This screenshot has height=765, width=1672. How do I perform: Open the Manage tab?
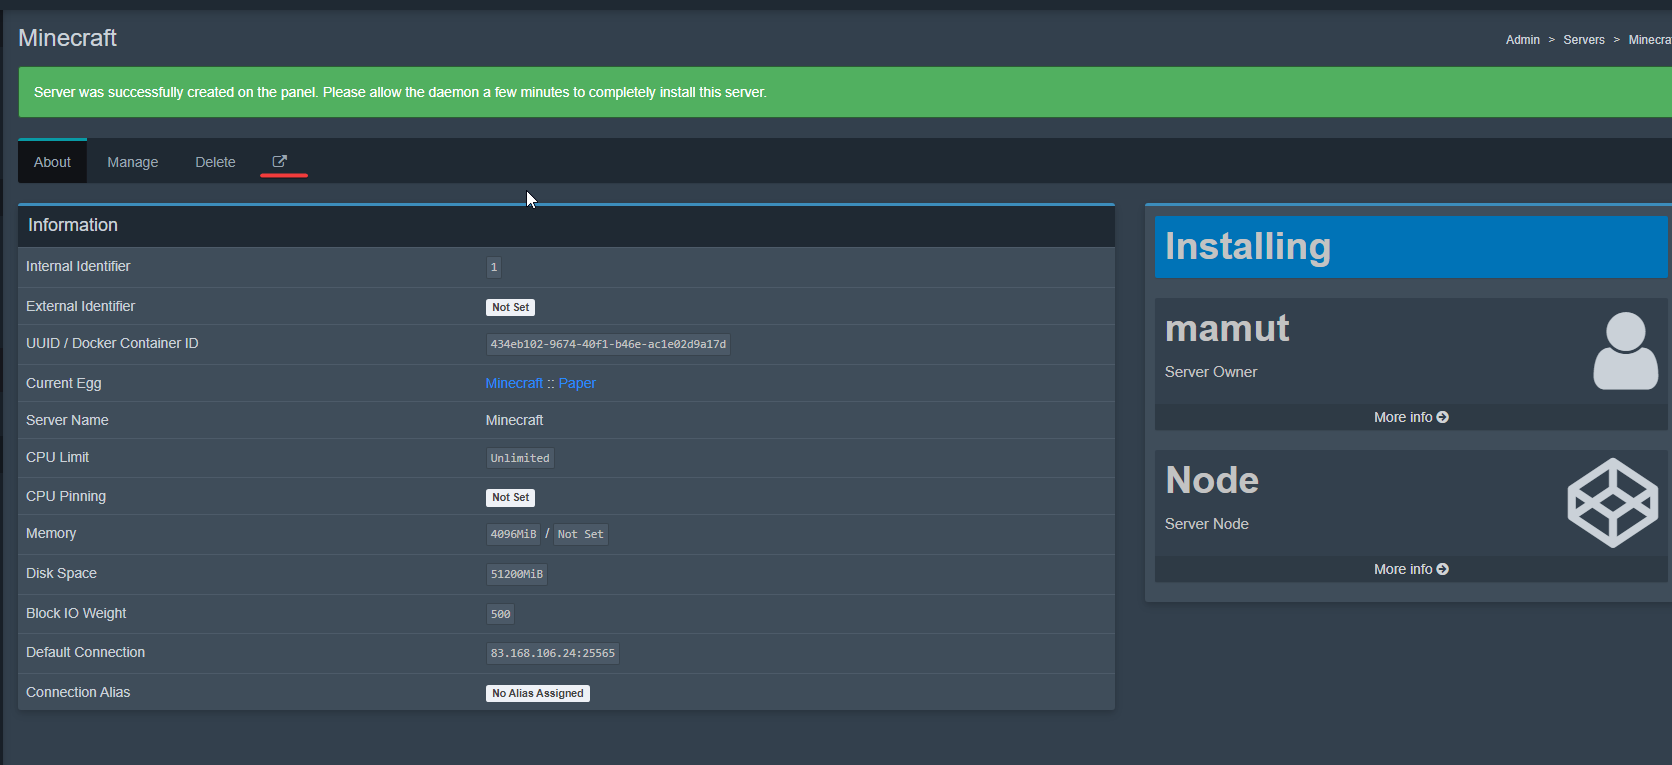click(132, 162)
